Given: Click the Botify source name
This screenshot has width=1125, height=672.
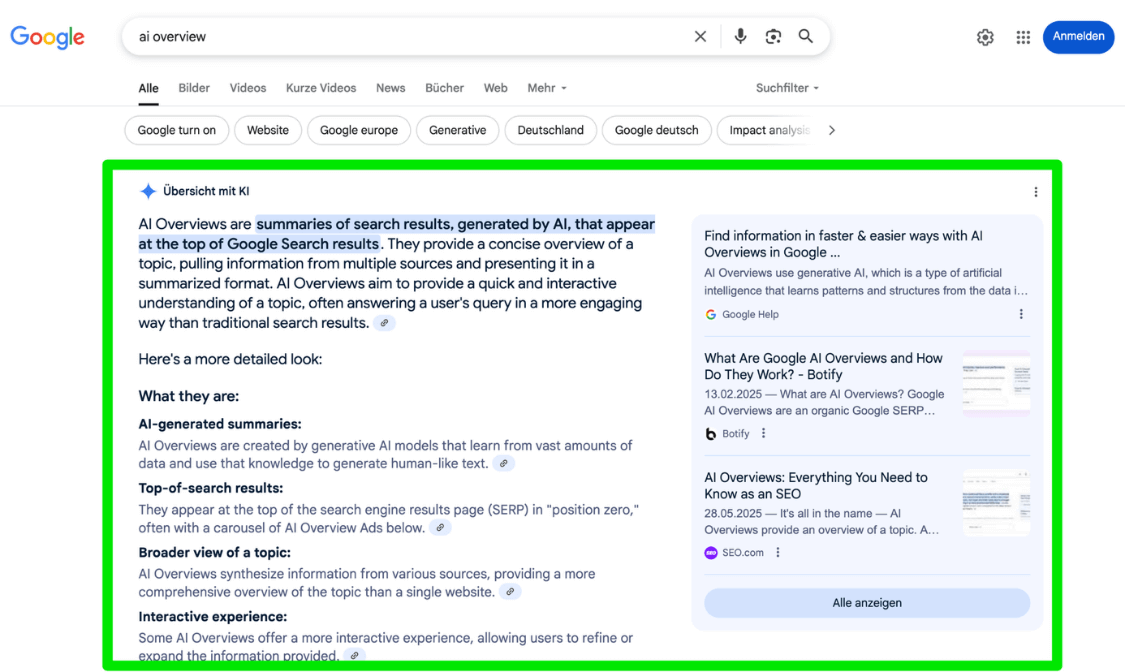Looking at the screenshot, I should (x=736, y=433).
